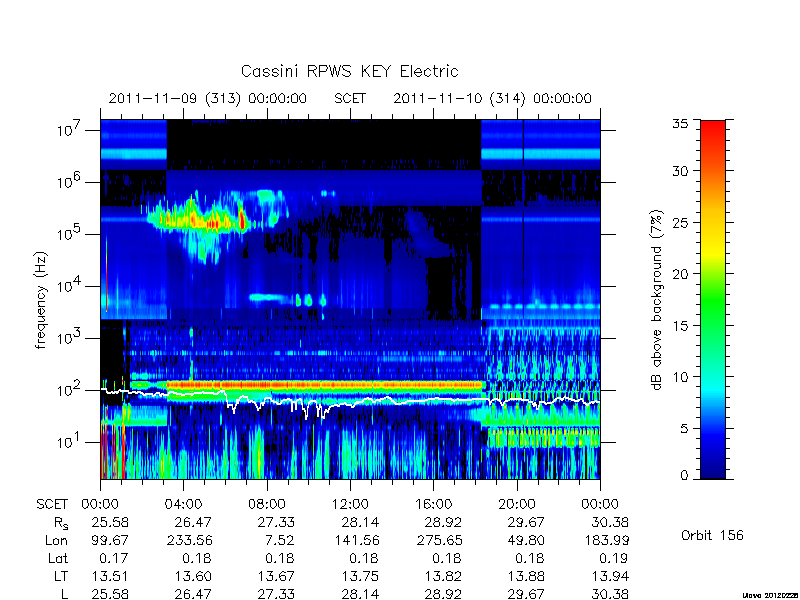Click the 04:00 time tick label

(183, 504)
